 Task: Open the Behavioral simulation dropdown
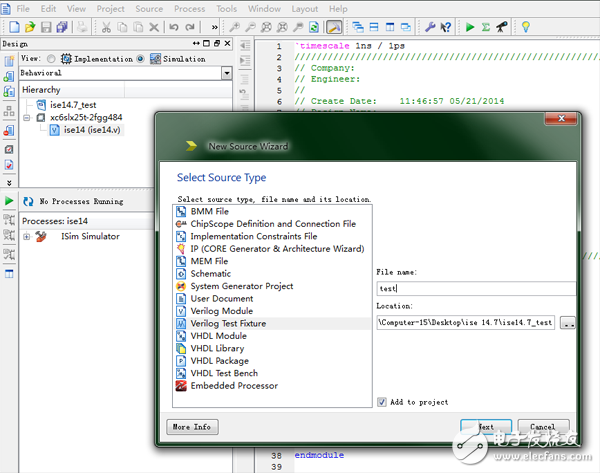(227, 73)
